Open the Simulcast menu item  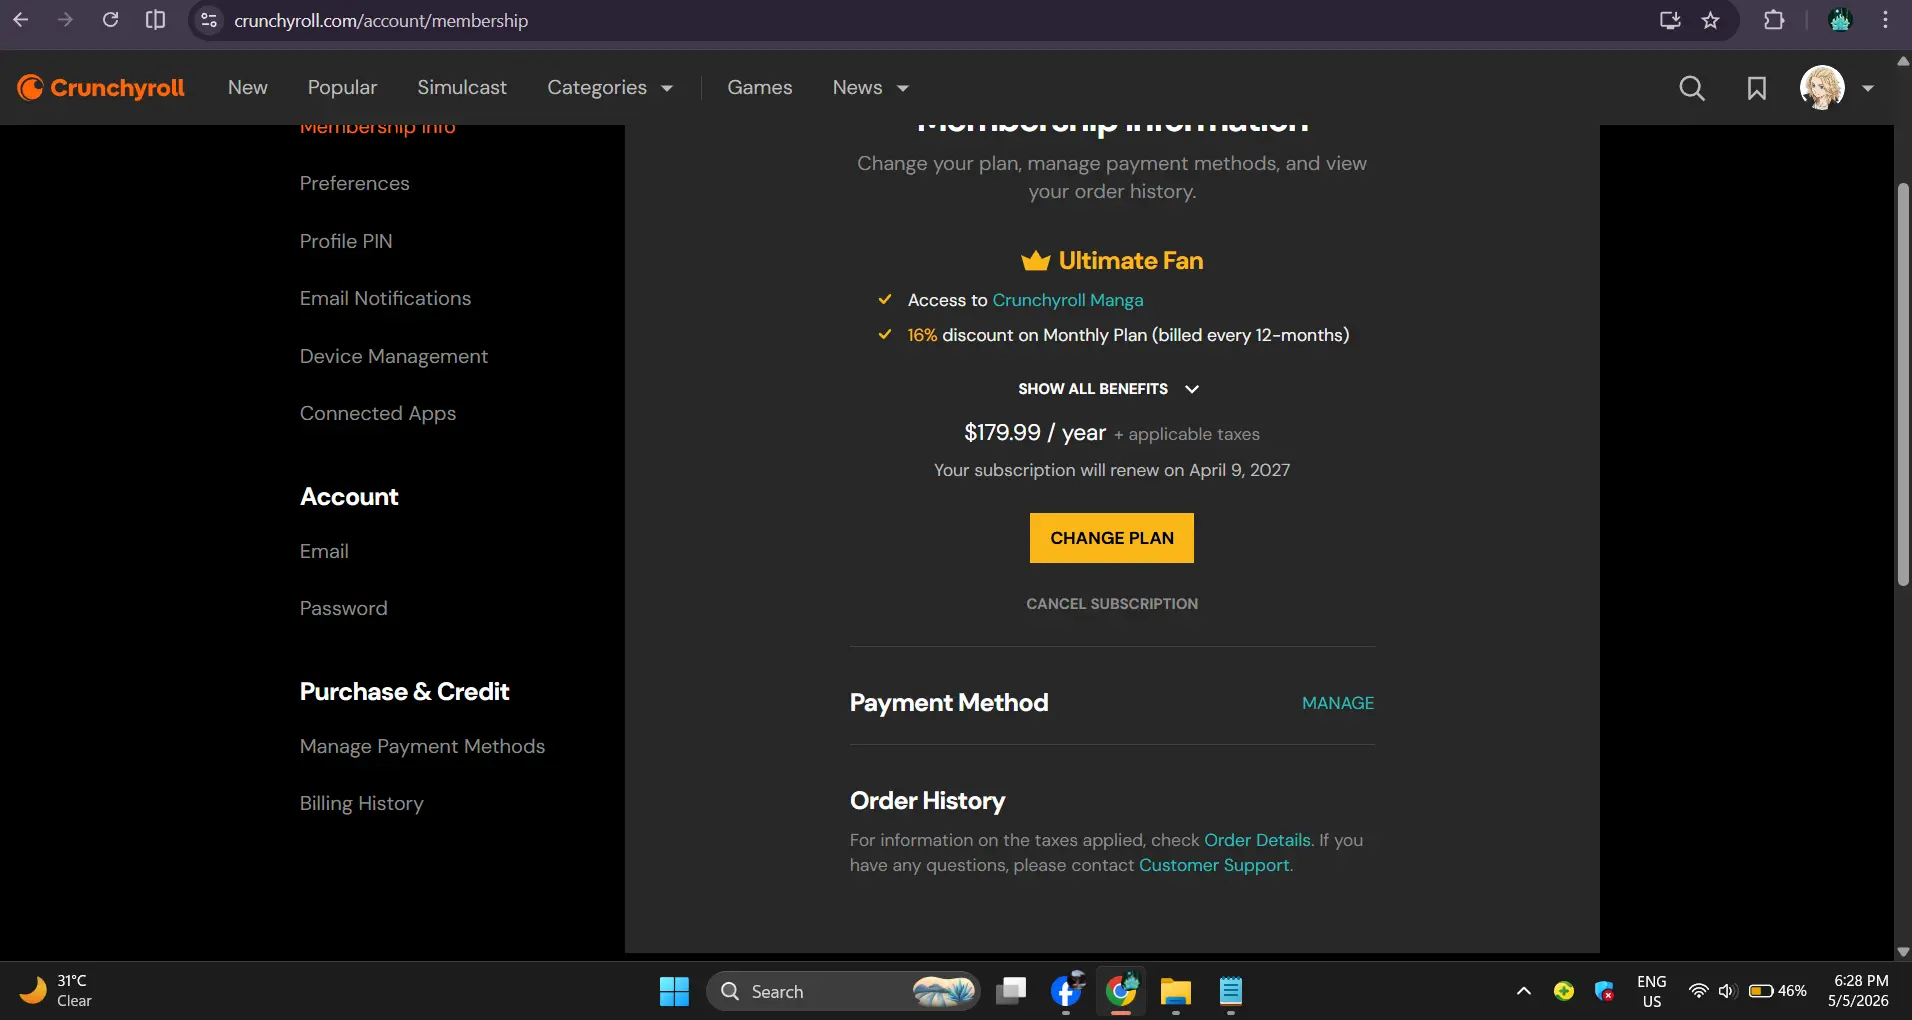[462, 88]
